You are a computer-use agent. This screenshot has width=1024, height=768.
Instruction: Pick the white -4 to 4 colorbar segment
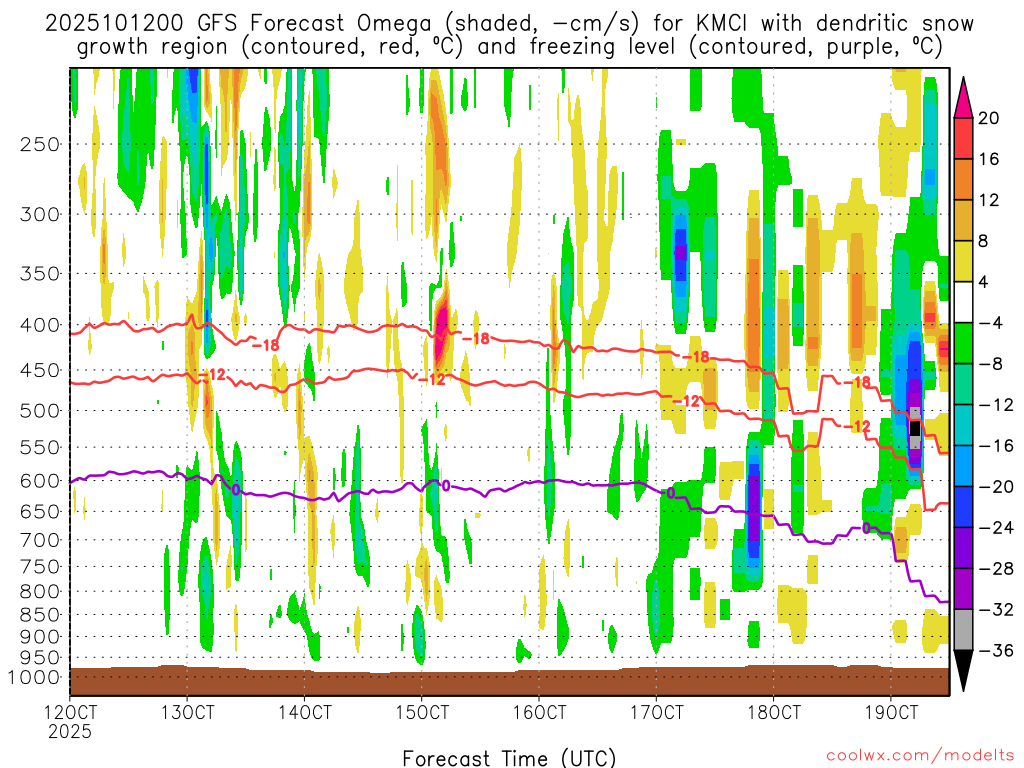[964, 302]
